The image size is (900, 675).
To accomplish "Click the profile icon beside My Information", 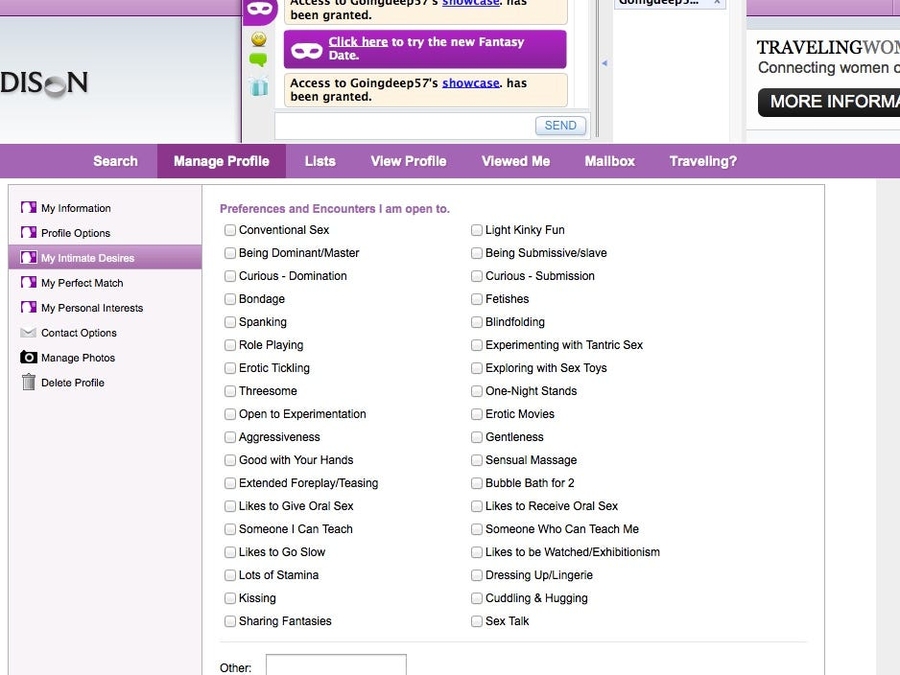I will tap(29, 208).
